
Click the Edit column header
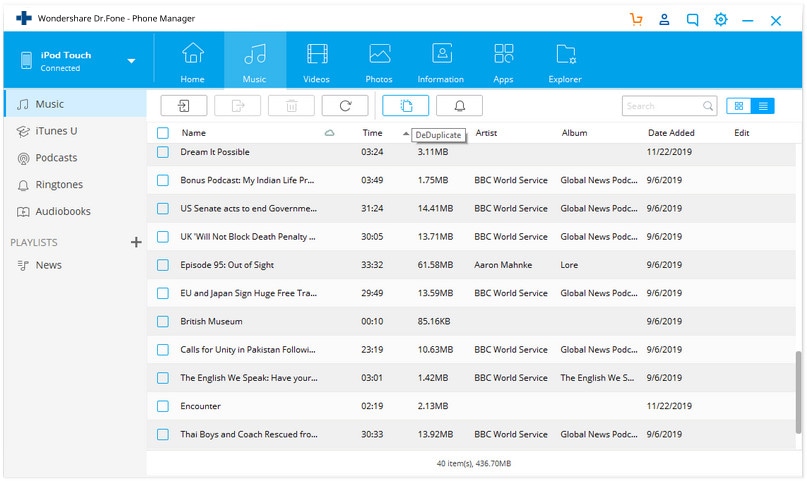[742, 133]
